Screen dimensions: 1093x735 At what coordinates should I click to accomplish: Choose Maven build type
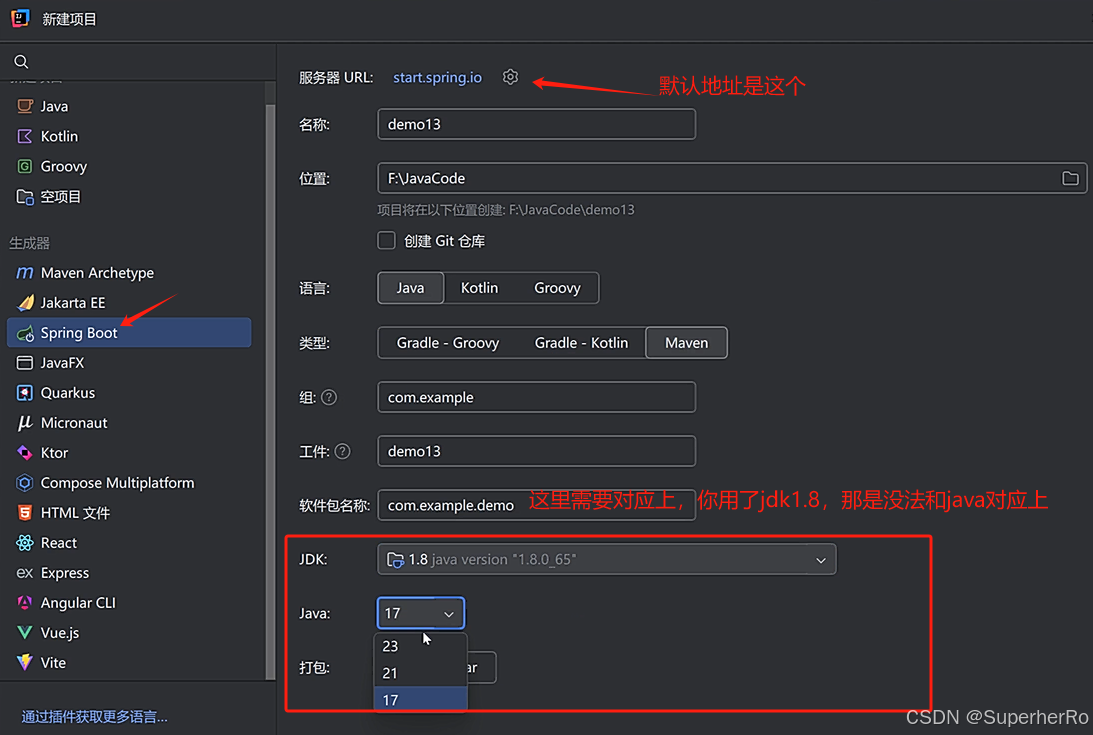point(687,343)
